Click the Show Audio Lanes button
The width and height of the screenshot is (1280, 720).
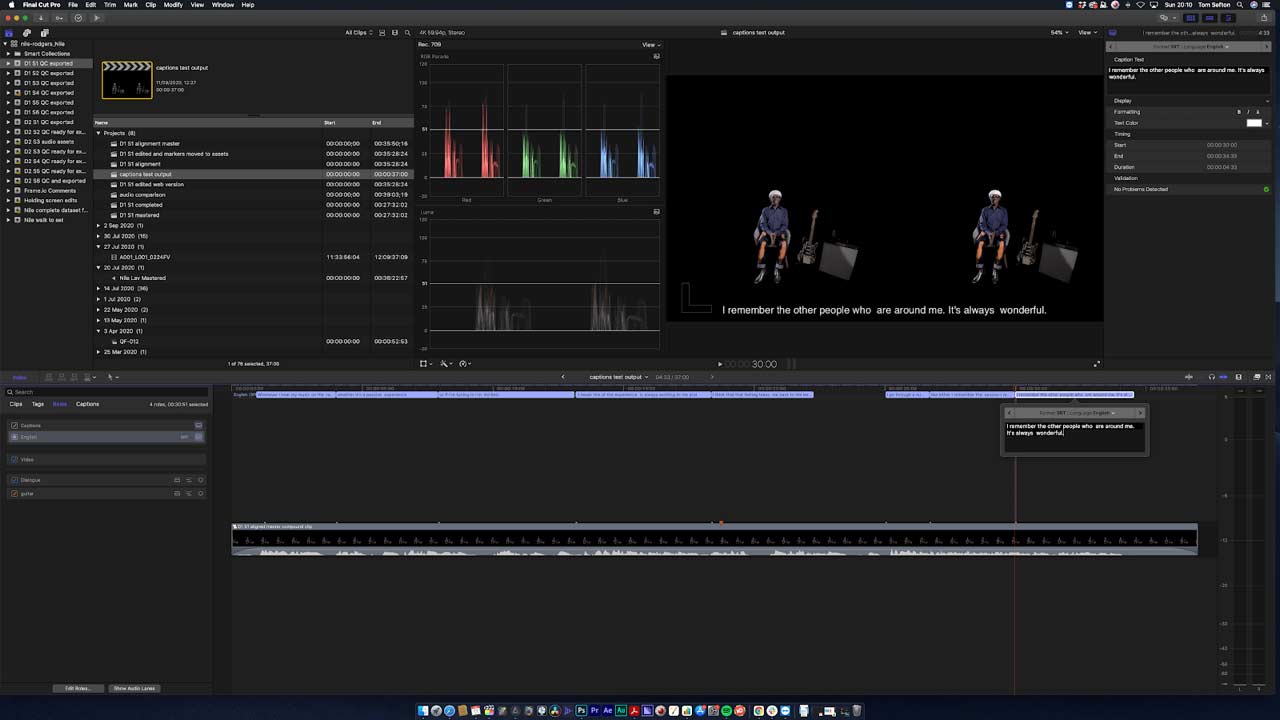134,688
